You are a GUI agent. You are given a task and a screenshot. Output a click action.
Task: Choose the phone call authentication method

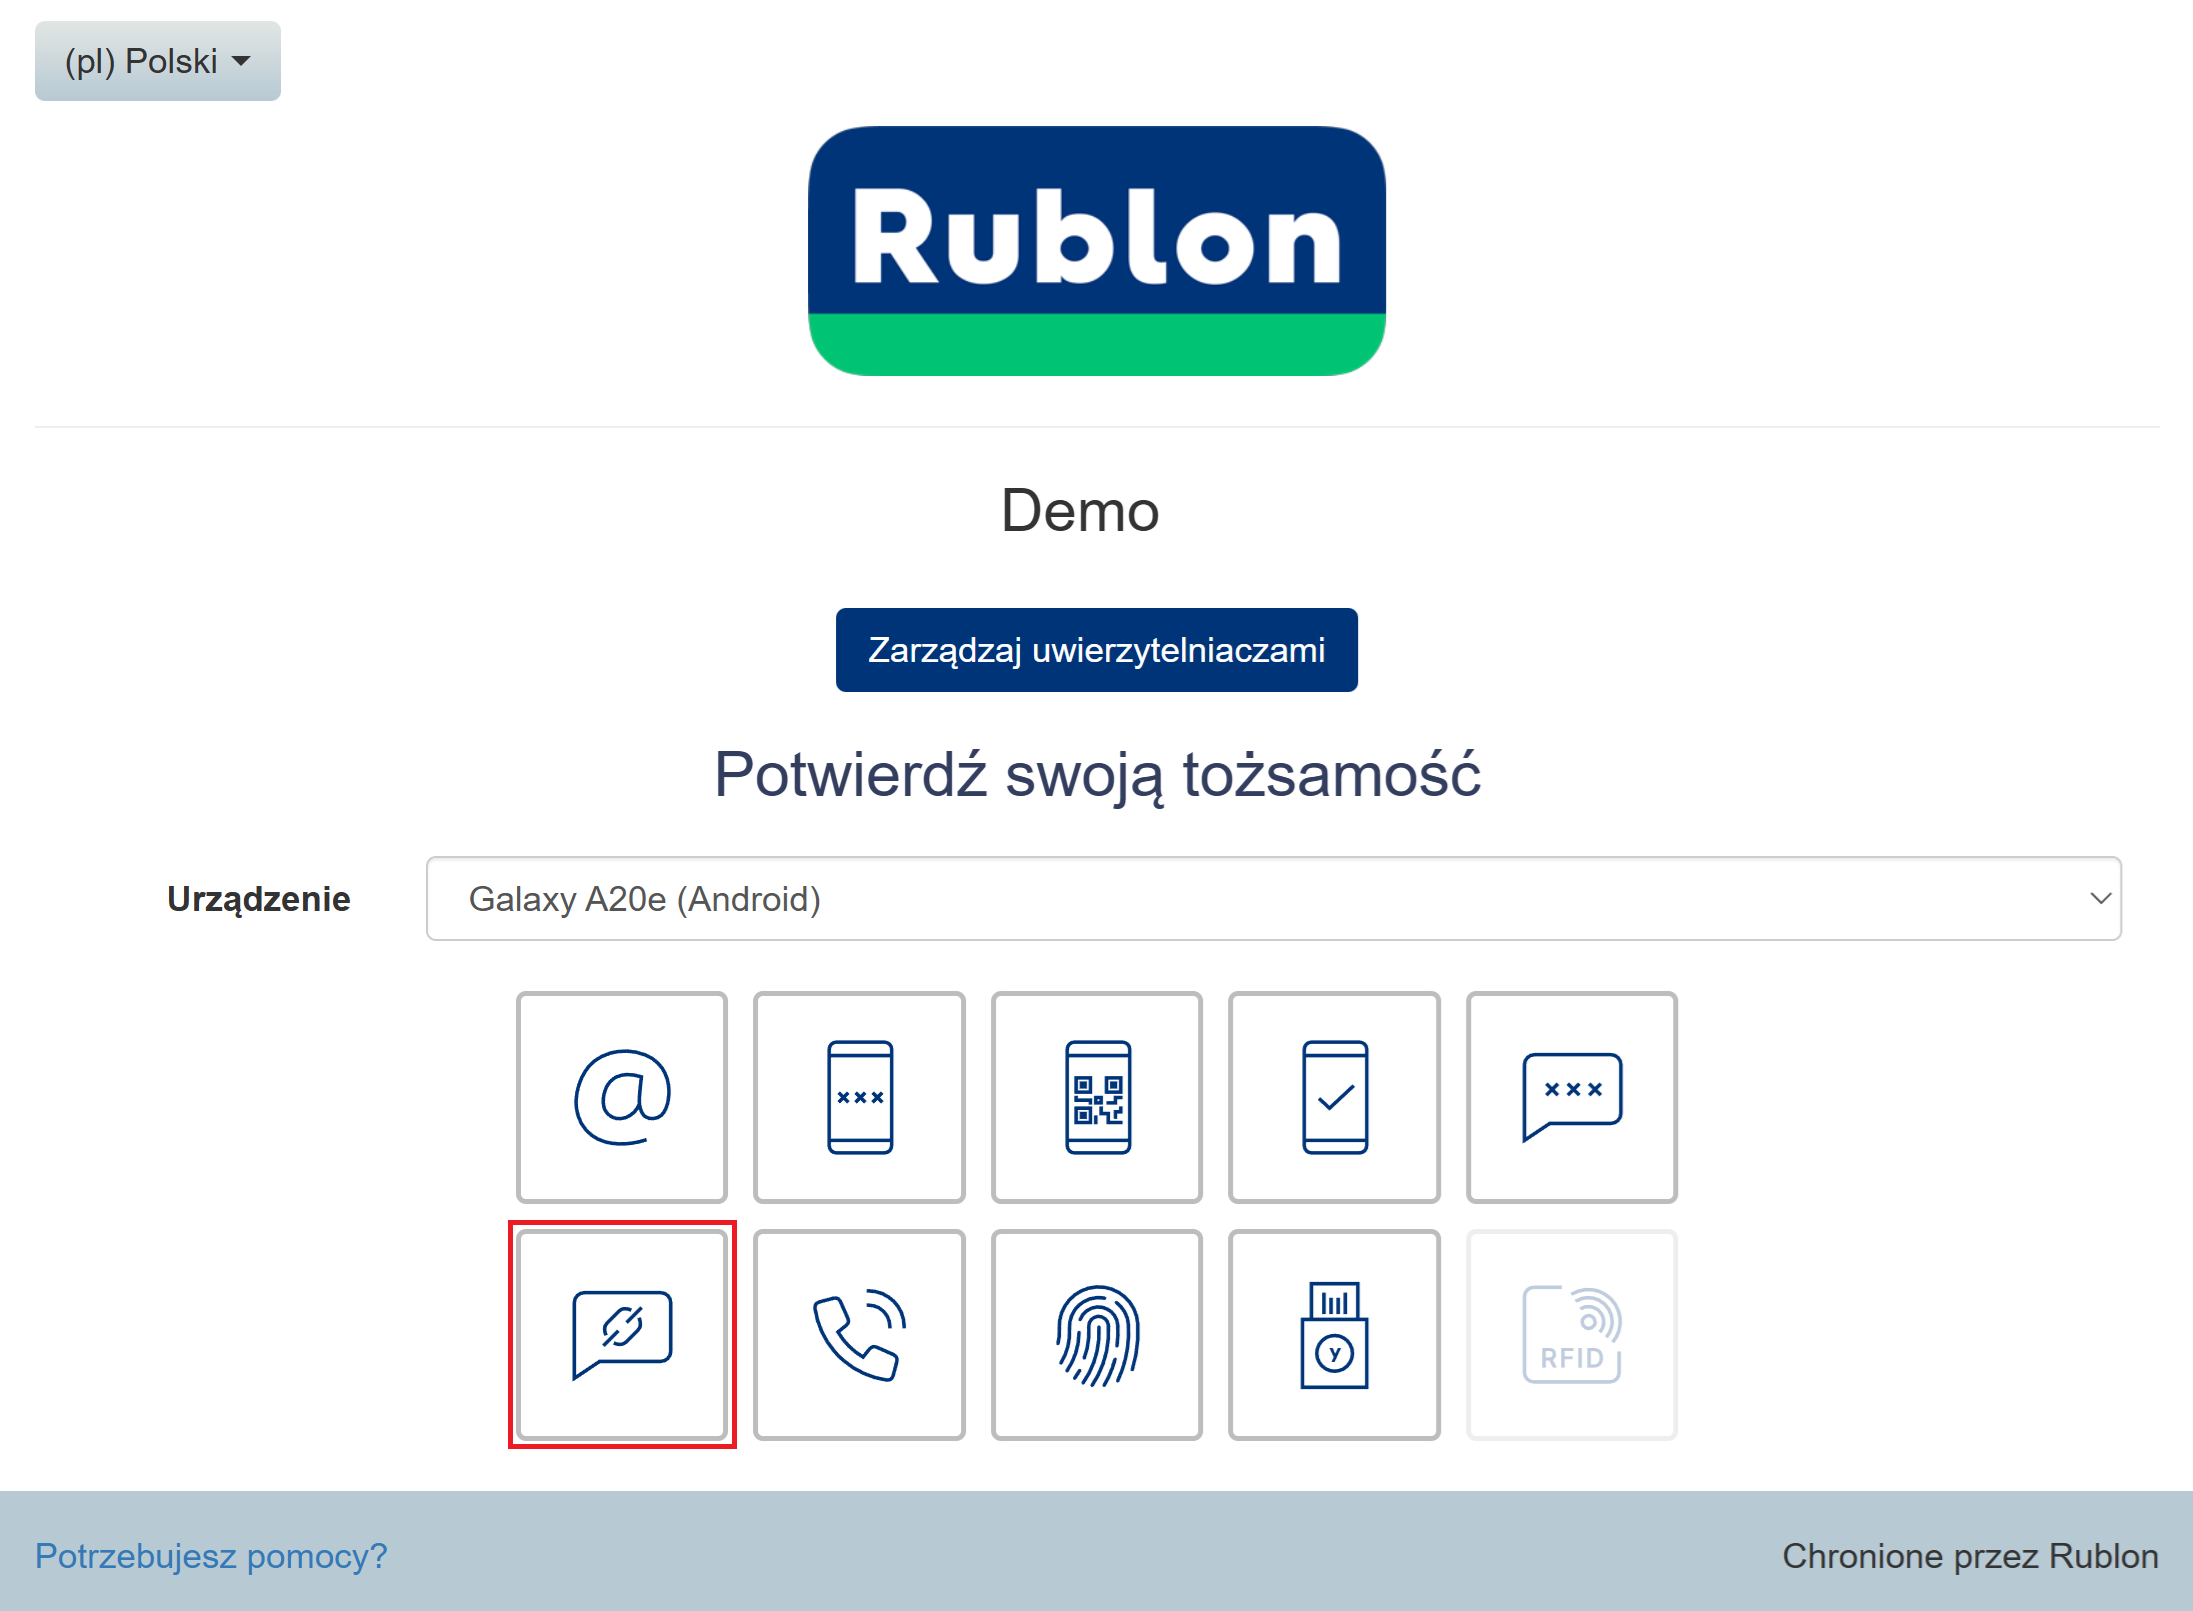pos(859,1334)
